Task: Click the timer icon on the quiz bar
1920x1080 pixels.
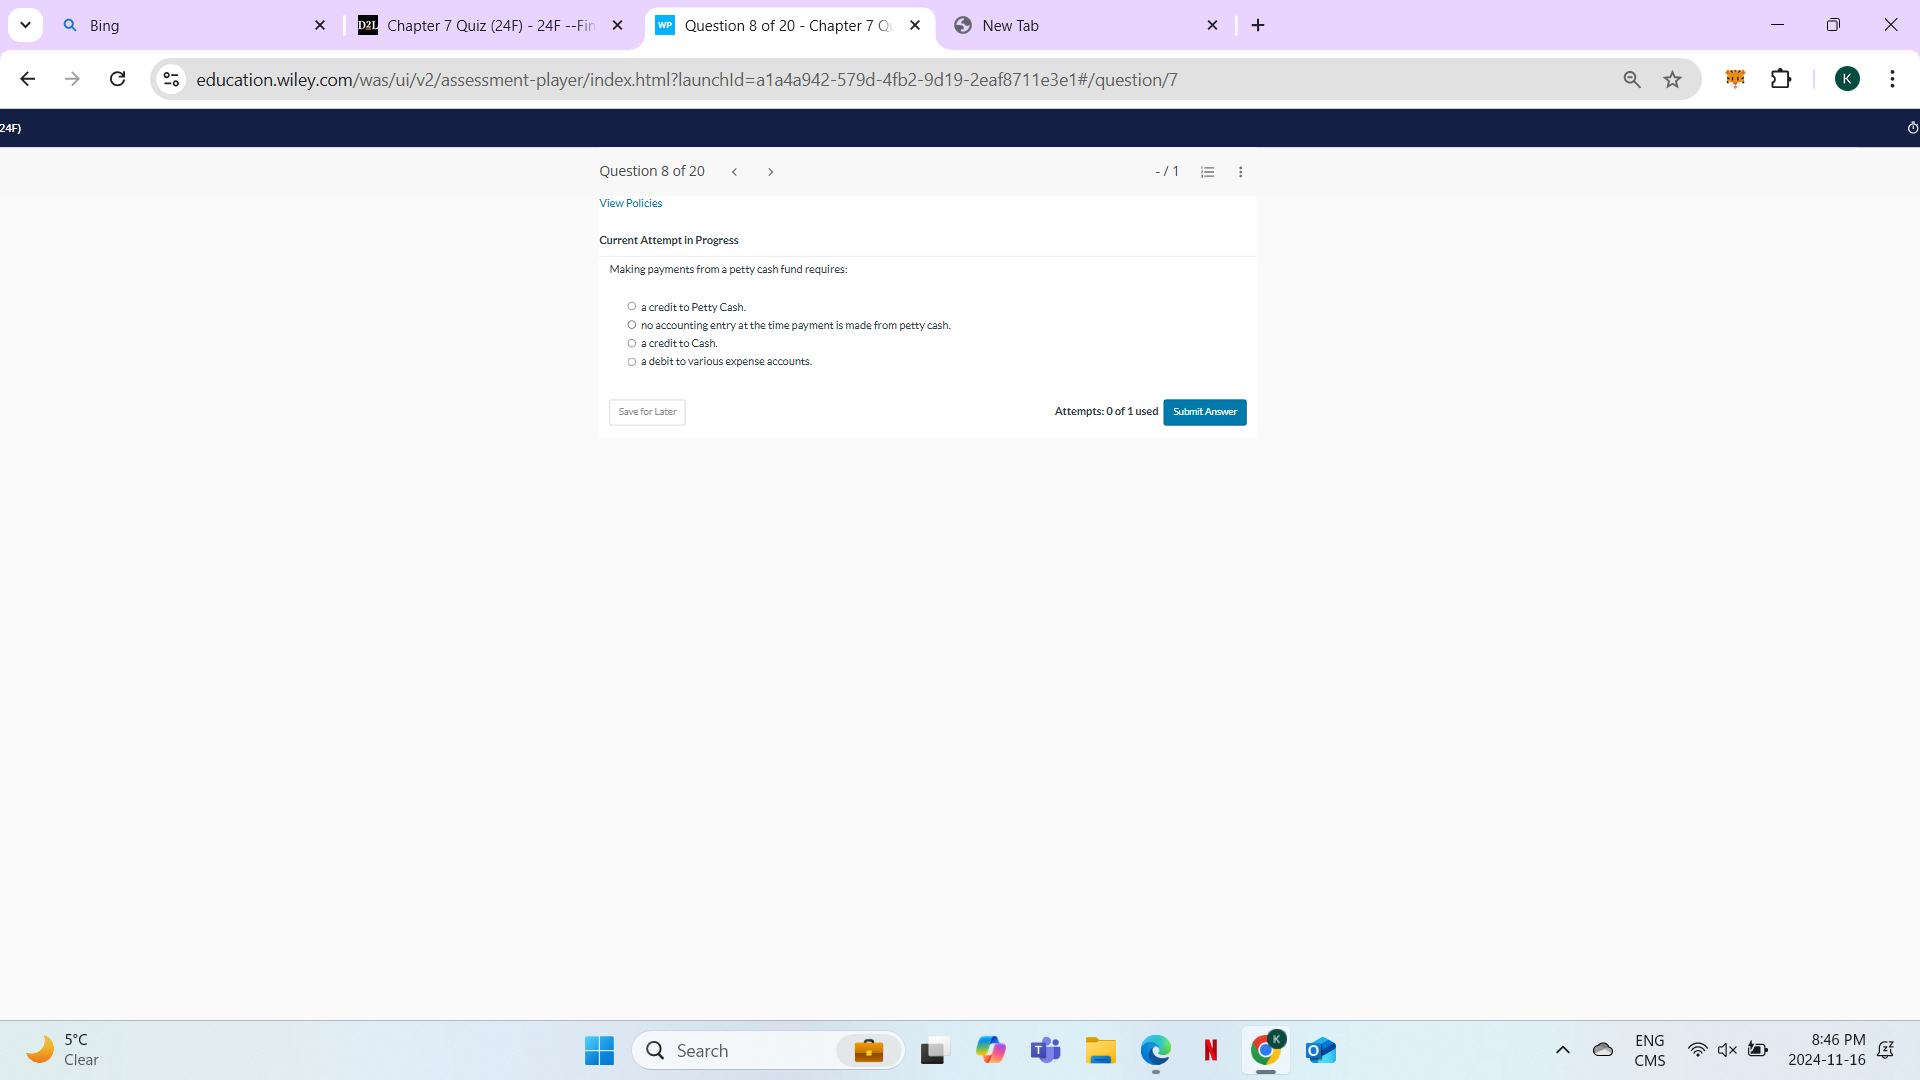Action: [1912, 127]
